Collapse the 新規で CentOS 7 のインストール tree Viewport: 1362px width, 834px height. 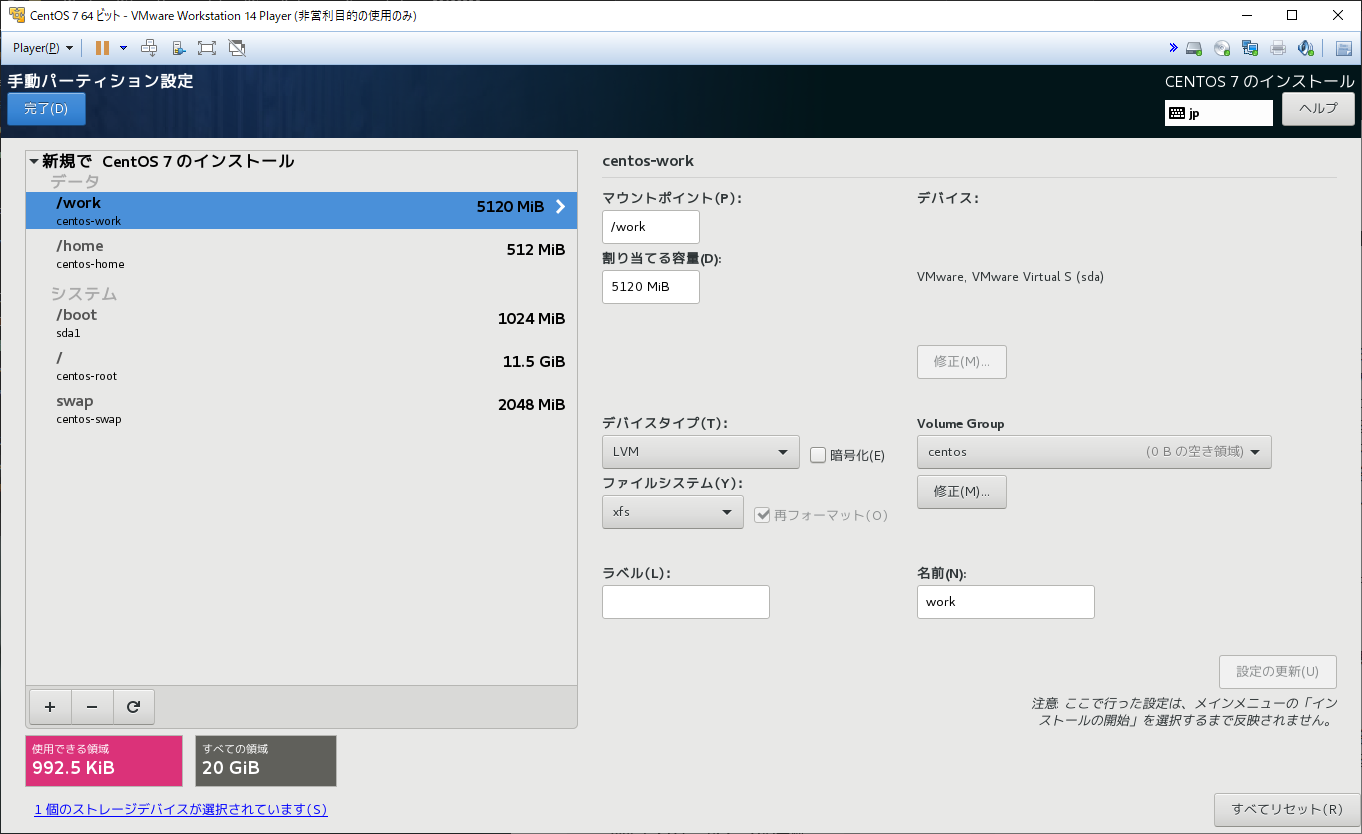[34, 161]
